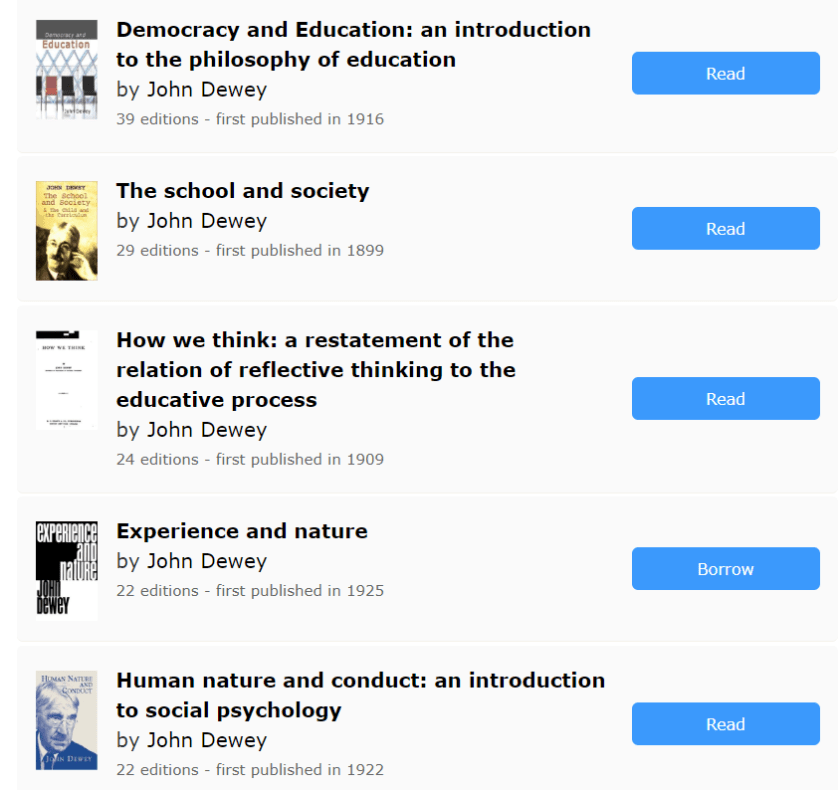Open the Experience and nature title link

tap(241, 531)
